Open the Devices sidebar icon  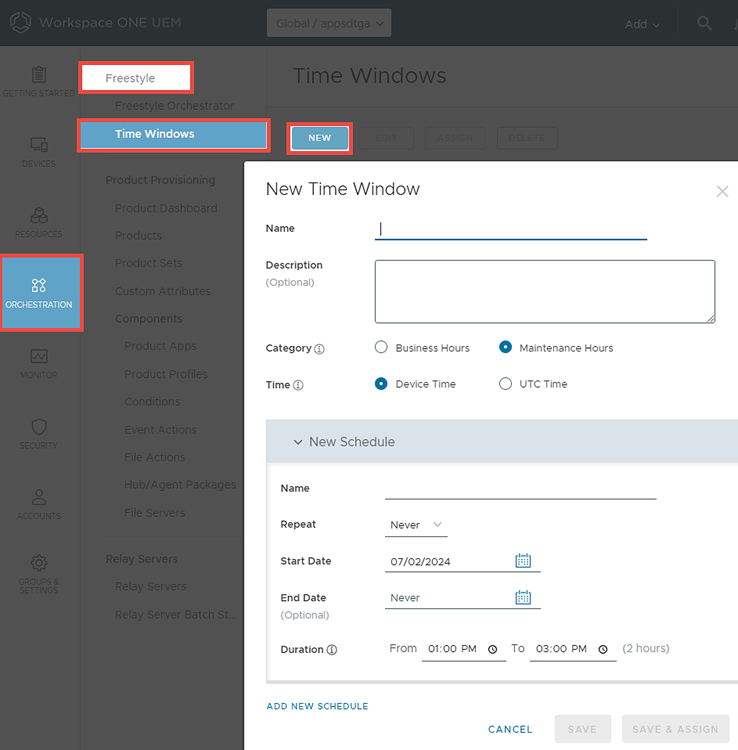[39, 145]
